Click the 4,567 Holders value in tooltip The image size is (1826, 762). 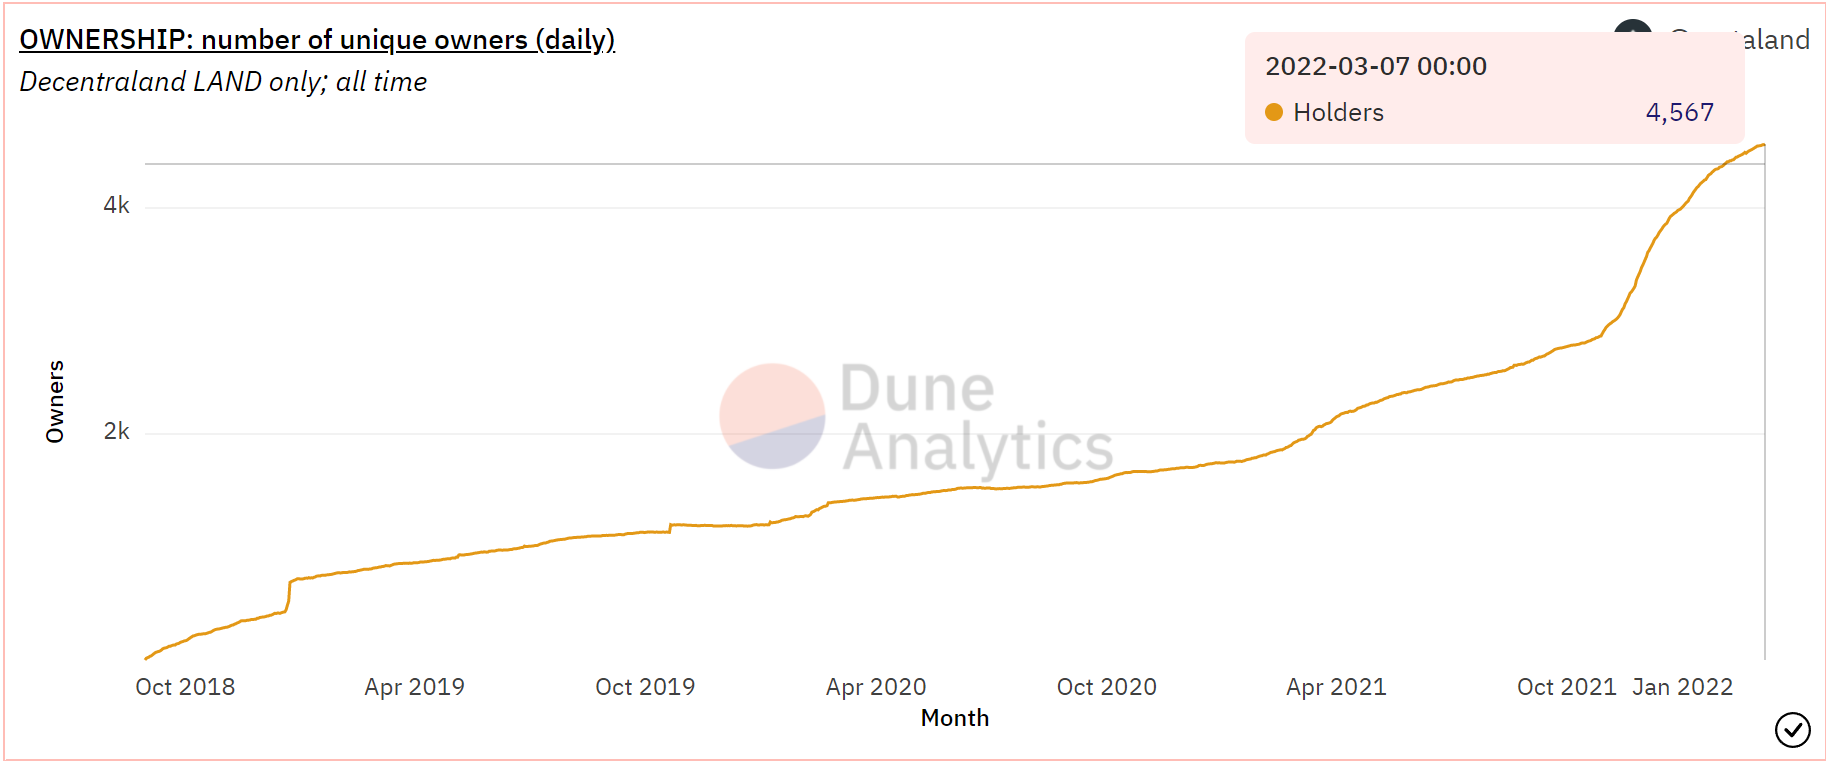coord(1679,112)
